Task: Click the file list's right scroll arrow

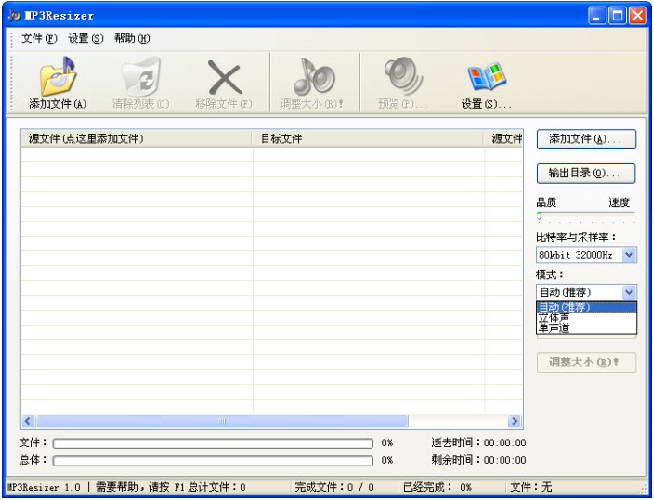Action: click(515, 421)
